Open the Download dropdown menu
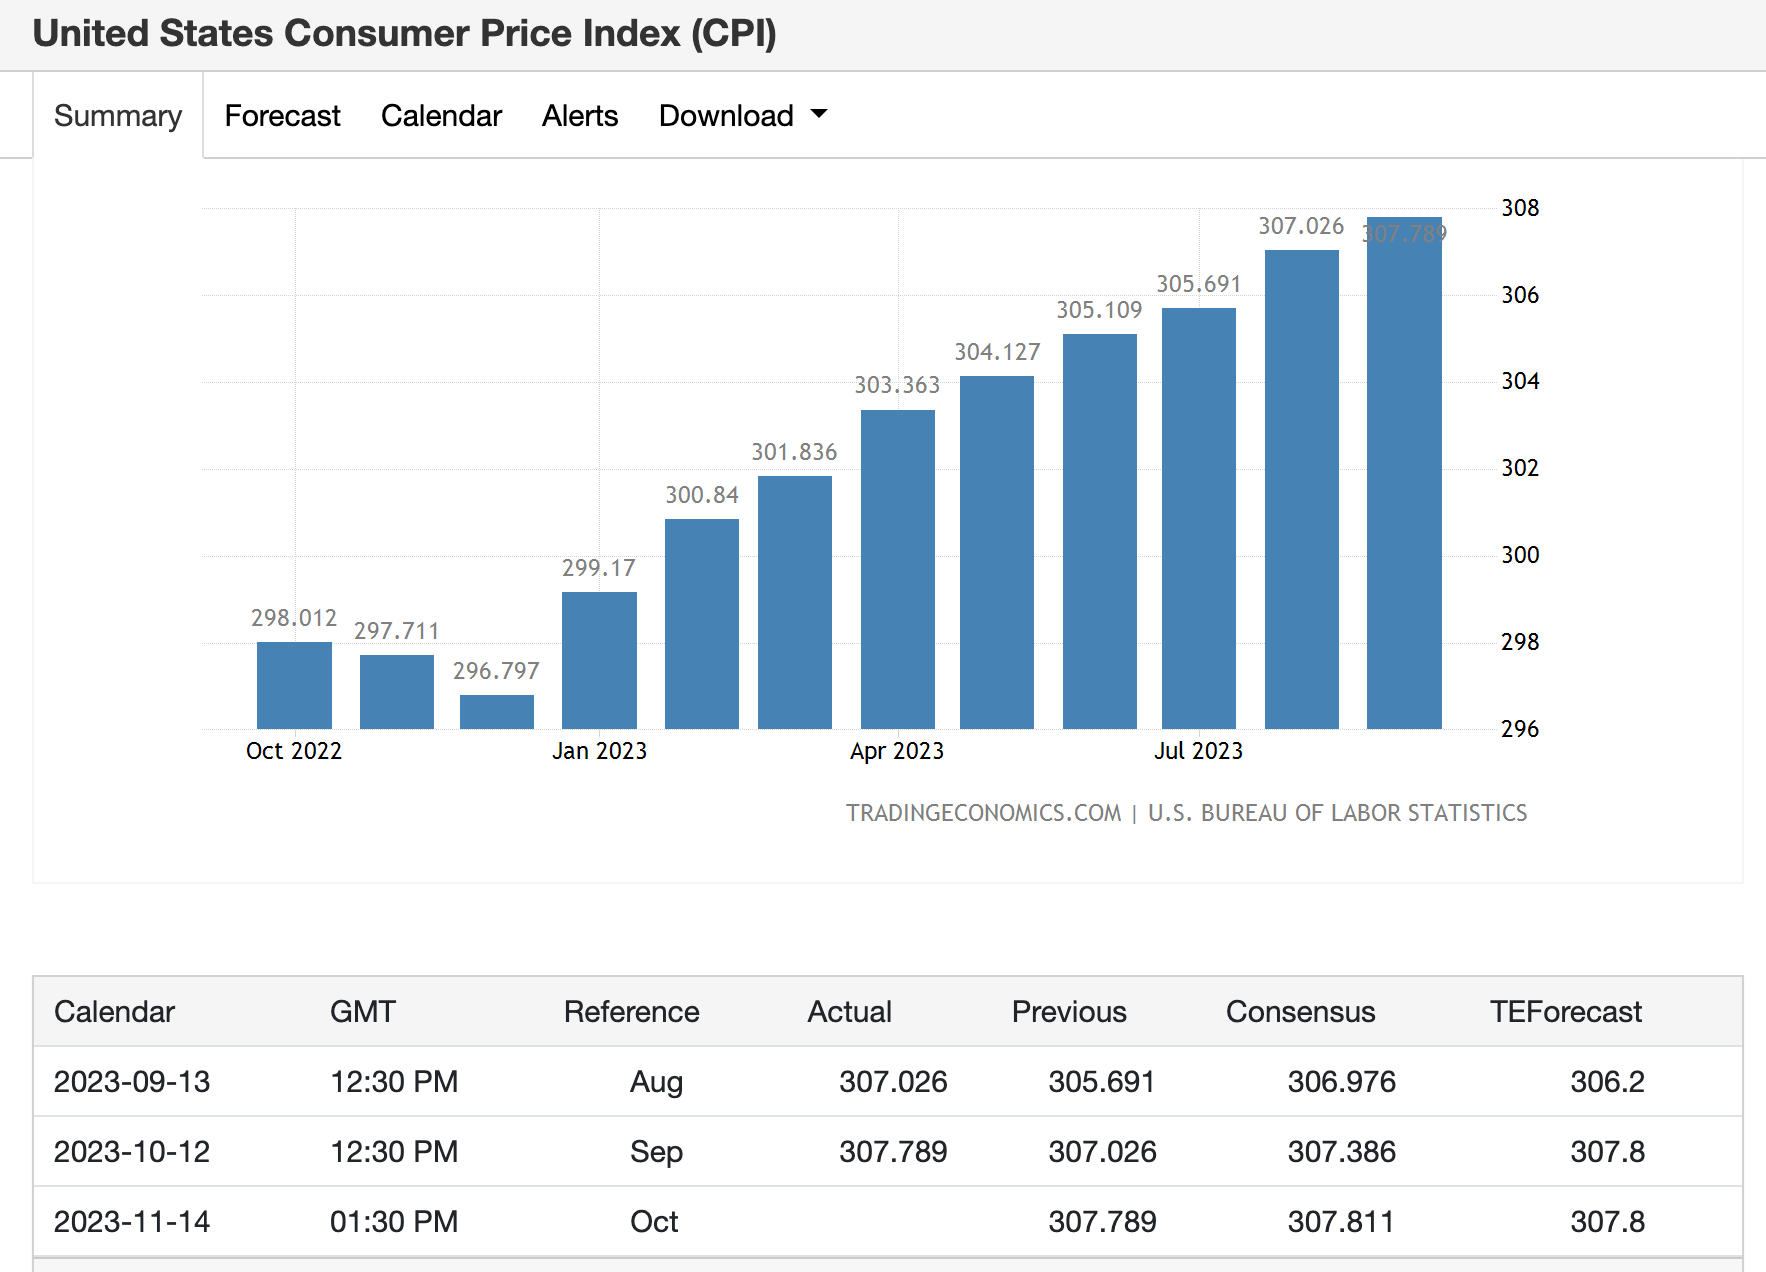The width and height of the screenshot is (1766, 1272). click(x=727, y=115)
